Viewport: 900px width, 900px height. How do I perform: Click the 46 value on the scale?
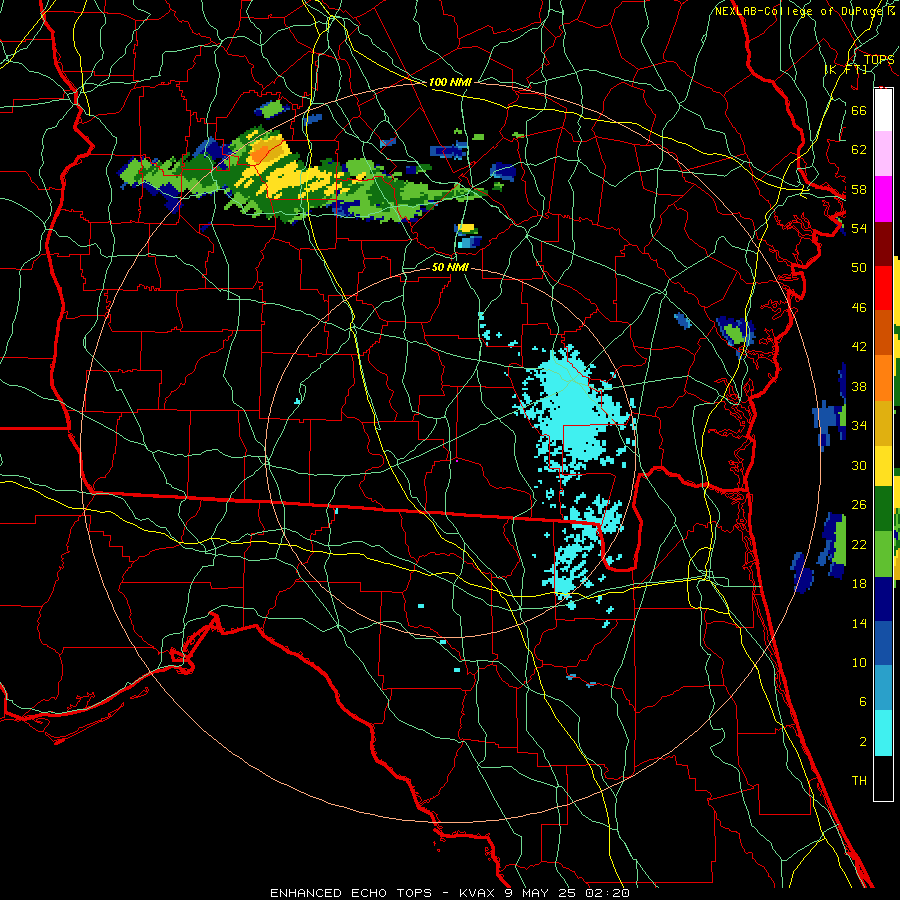pyautogui.click(x=859, y=308)
